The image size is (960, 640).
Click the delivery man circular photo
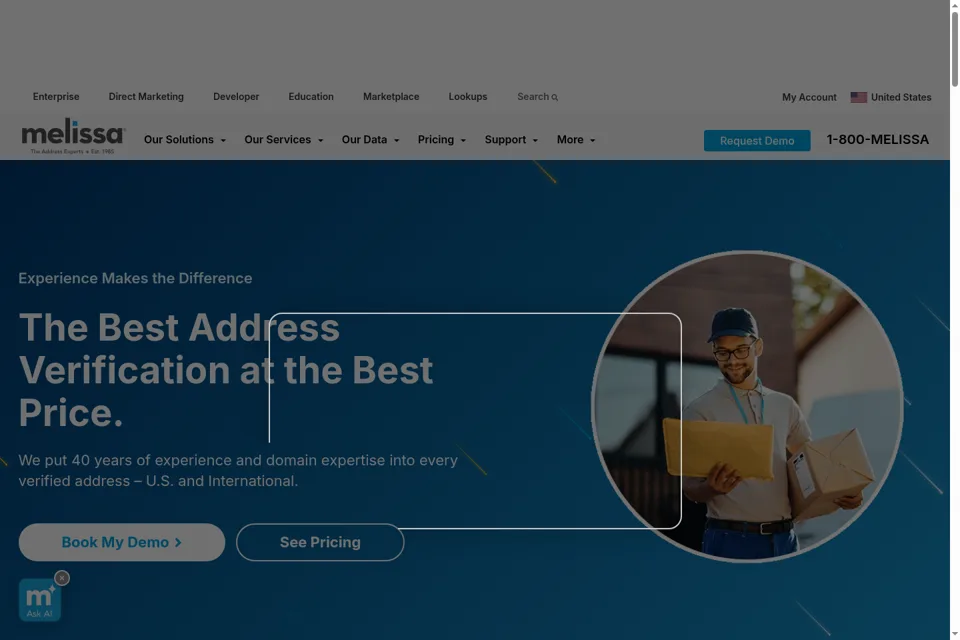pyautogui.click(x=747, y=406)
